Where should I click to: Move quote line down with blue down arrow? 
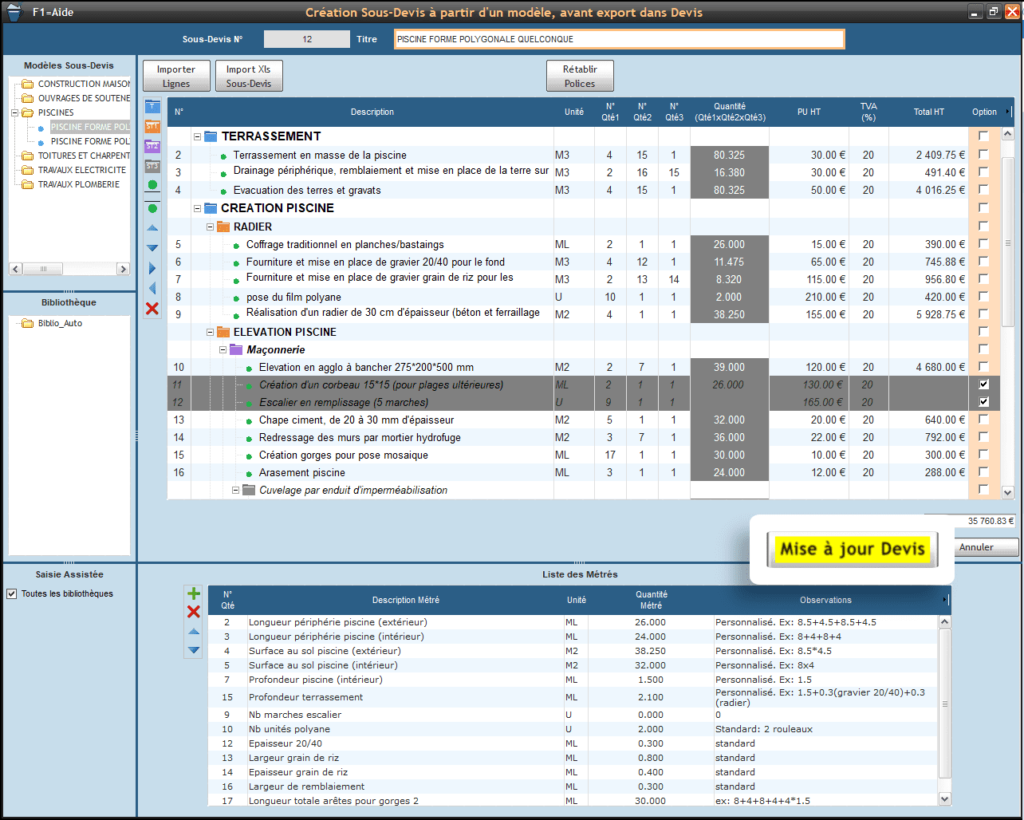tap(152, 248)
